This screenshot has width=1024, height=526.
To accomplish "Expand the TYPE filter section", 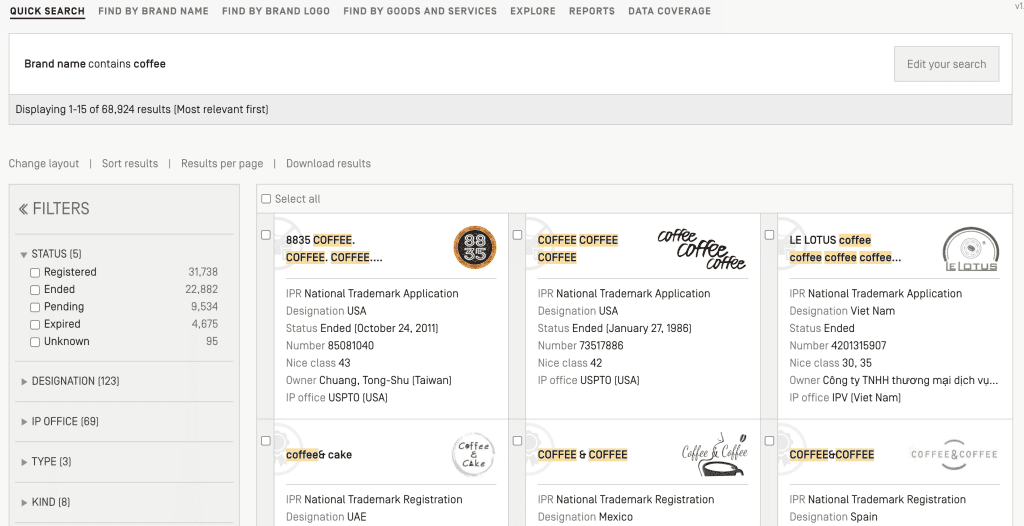I will click(x=46, y=462).
